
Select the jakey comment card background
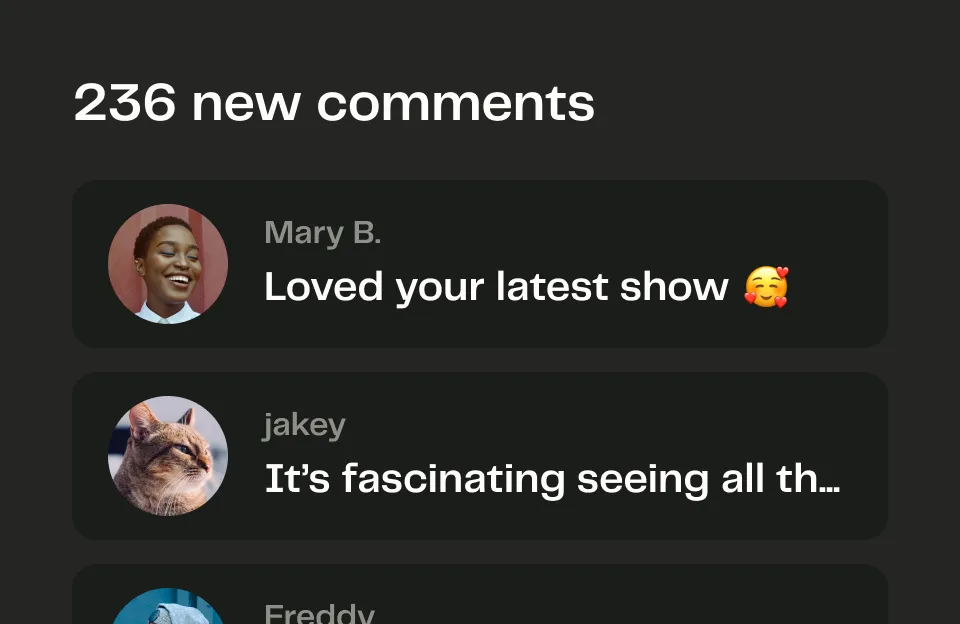click(480, 456)
